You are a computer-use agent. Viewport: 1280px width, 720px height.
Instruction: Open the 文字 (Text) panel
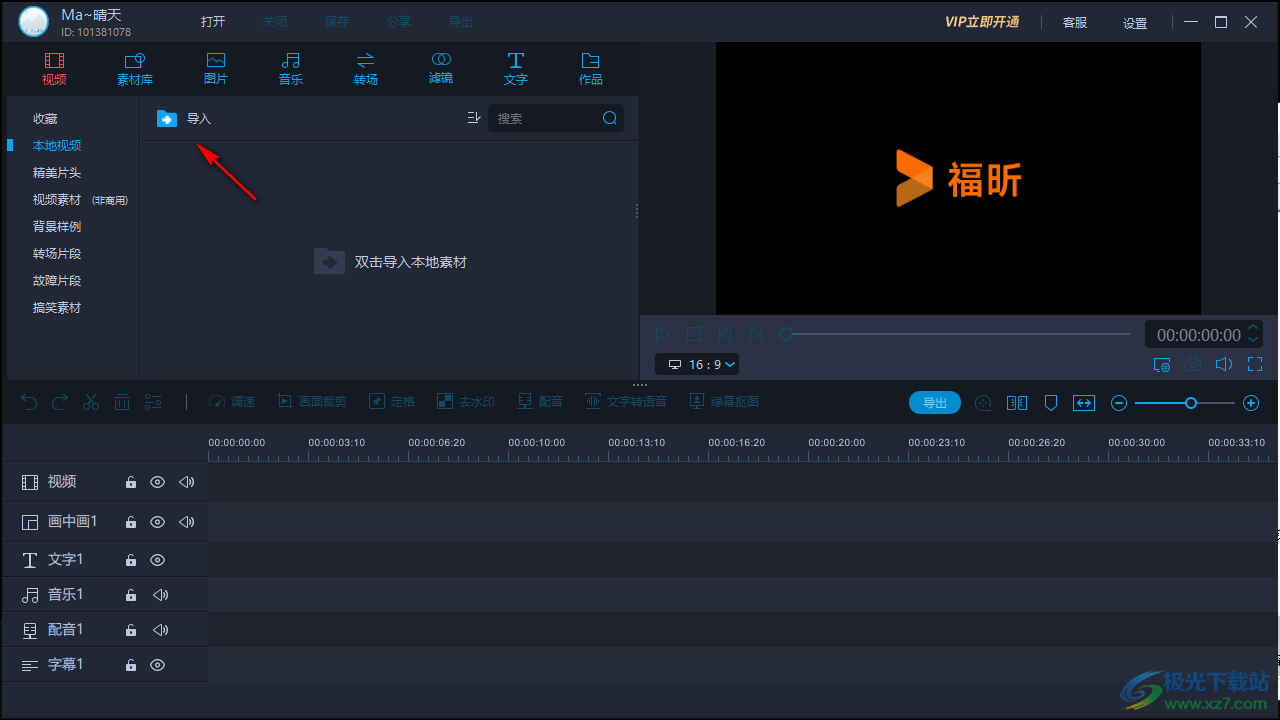[x=515, y=68]
